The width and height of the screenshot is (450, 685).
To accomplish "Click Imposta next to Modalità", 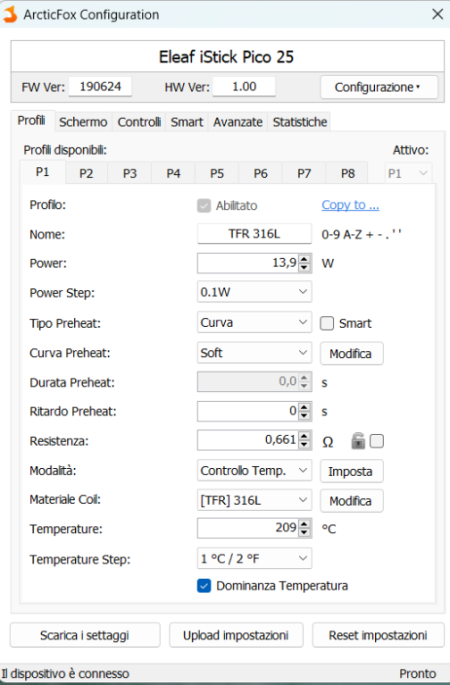I will pyautogui.click(x=352, y=471).
